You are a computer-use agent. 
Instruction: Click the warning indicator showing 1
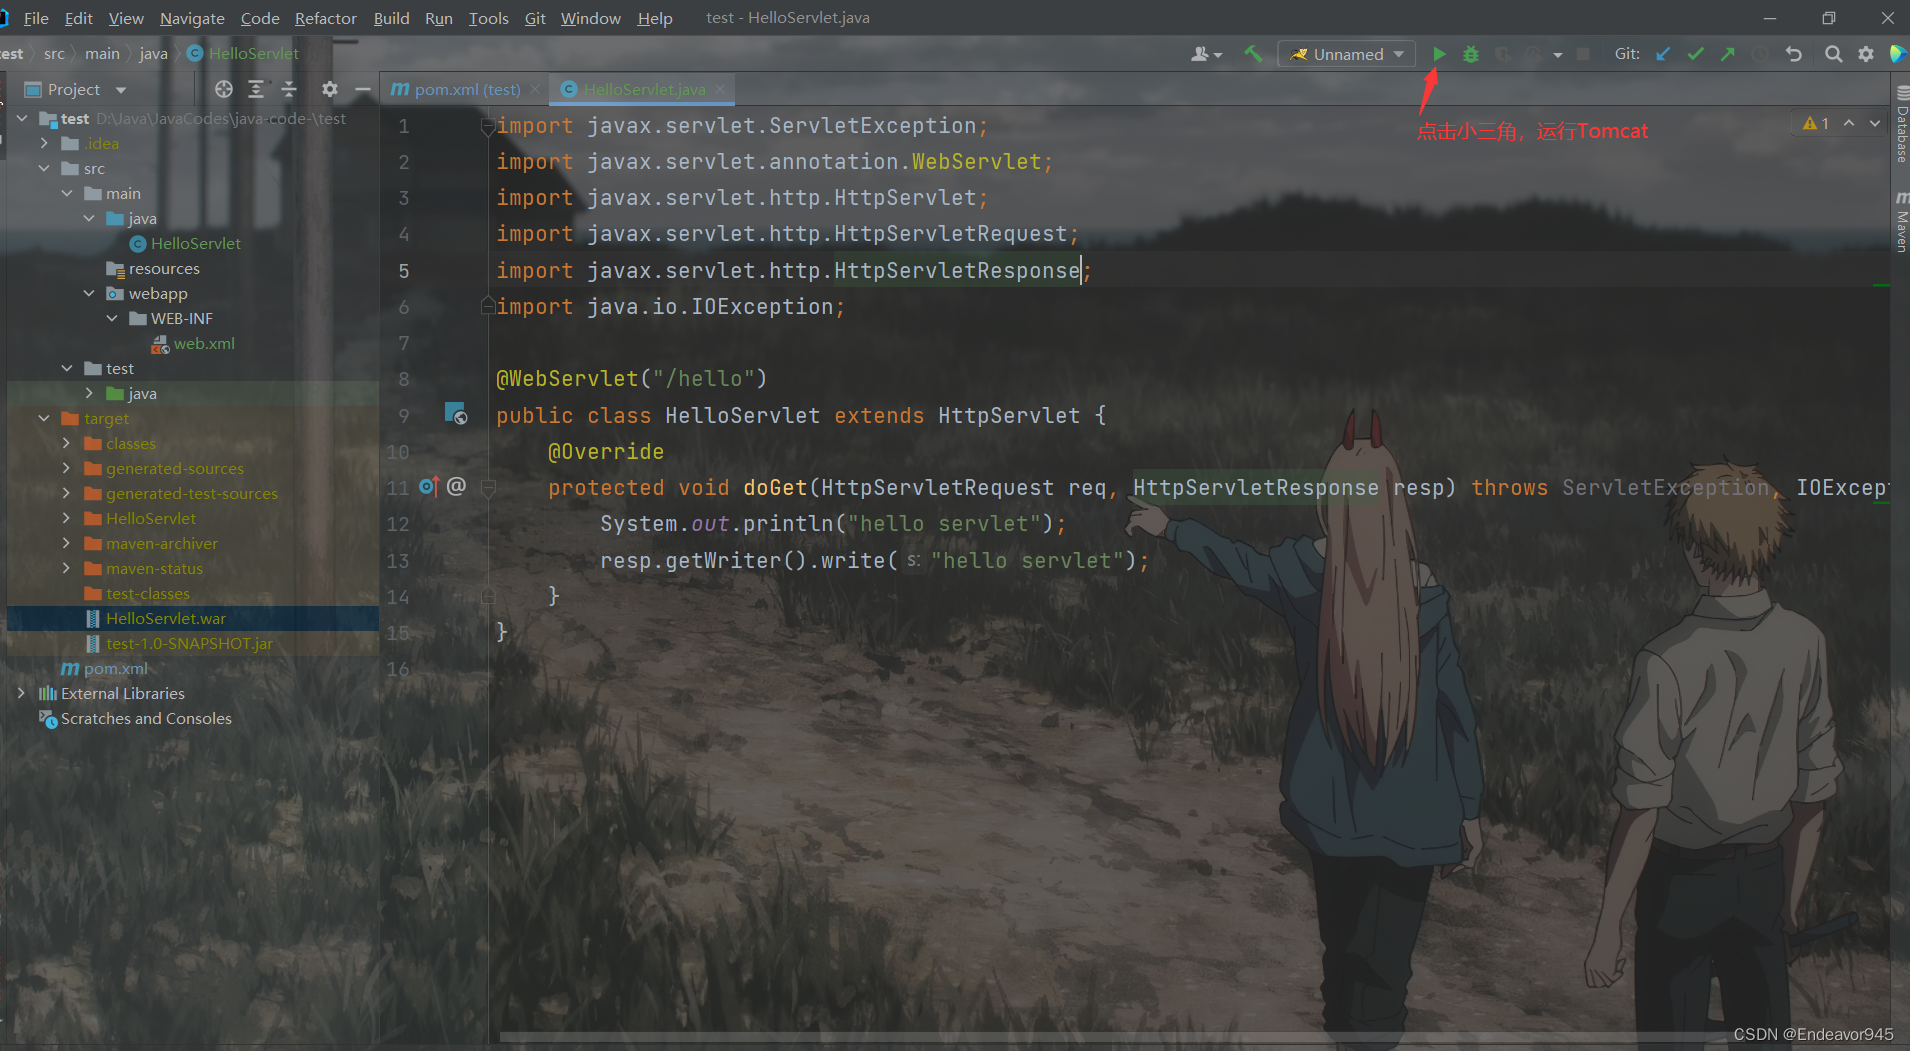click(x=1816, y=123)
